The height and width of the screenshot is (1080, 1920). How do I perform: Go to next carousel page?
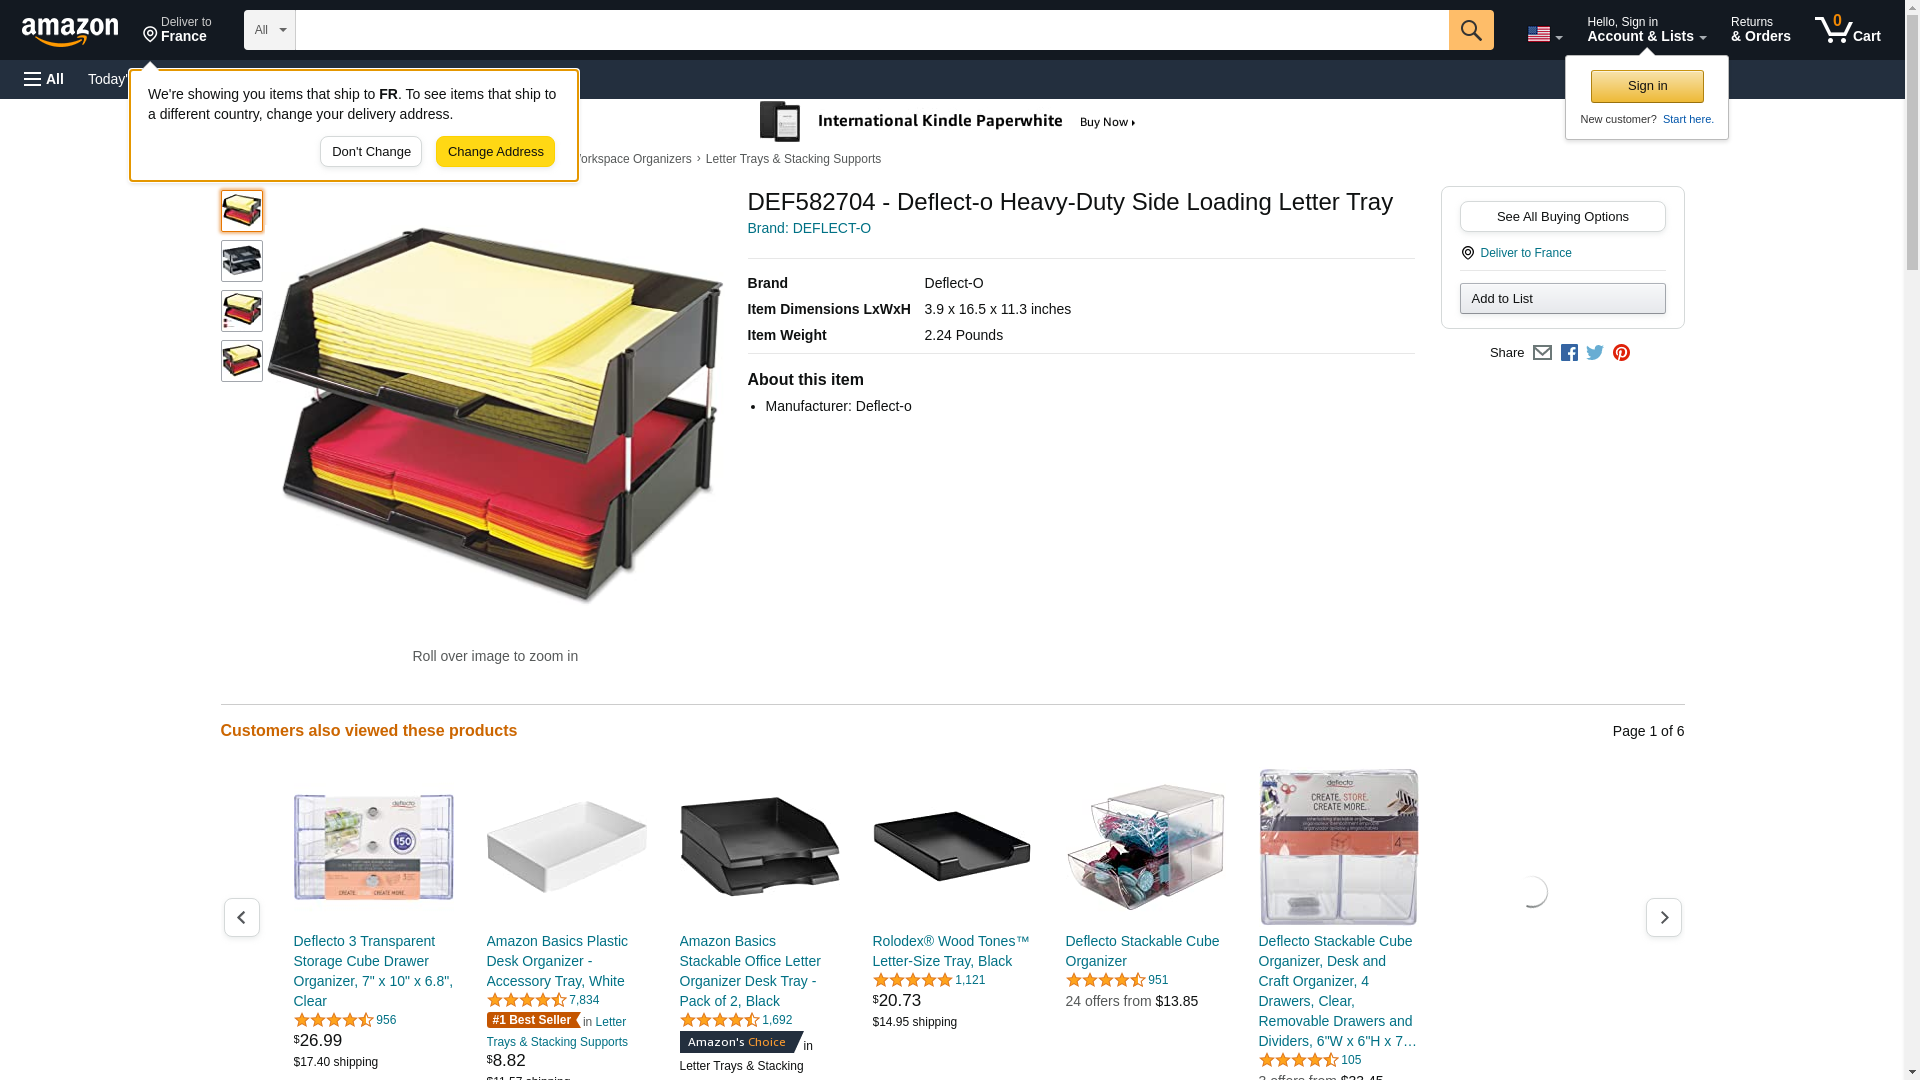(1664, 917)
